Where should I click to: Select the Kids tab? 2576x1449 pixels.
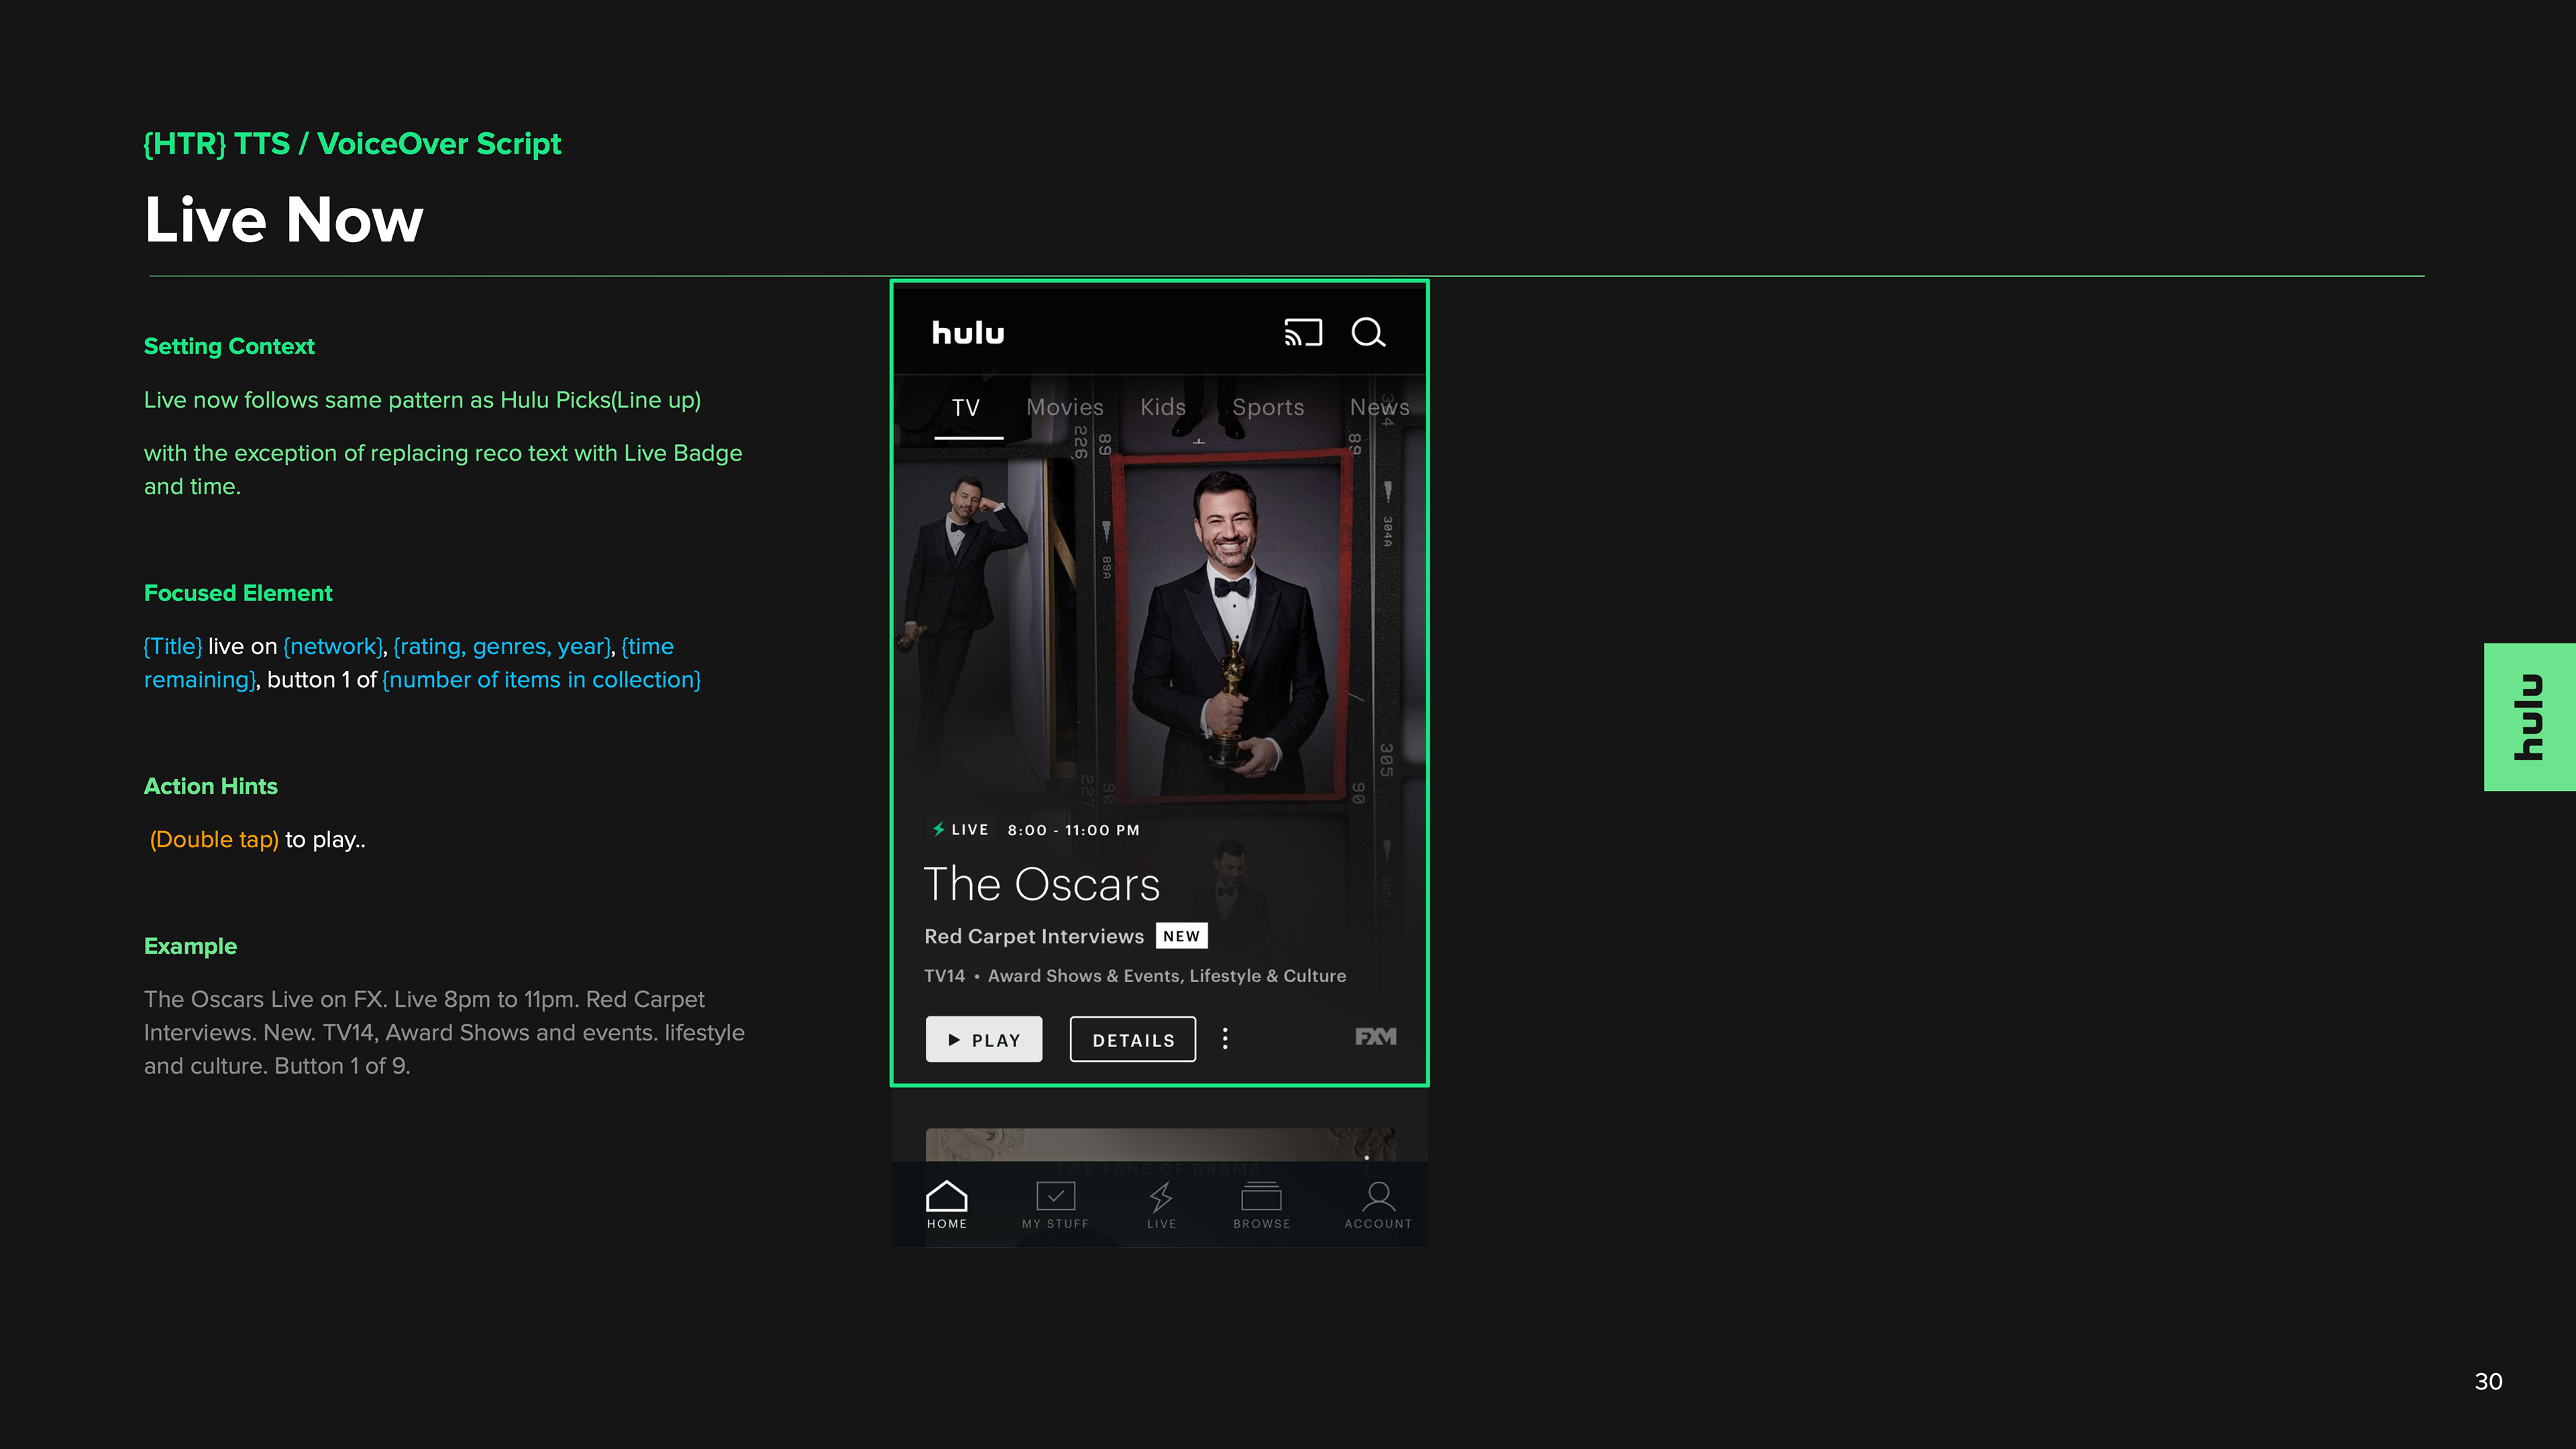tap(1162, 408)
